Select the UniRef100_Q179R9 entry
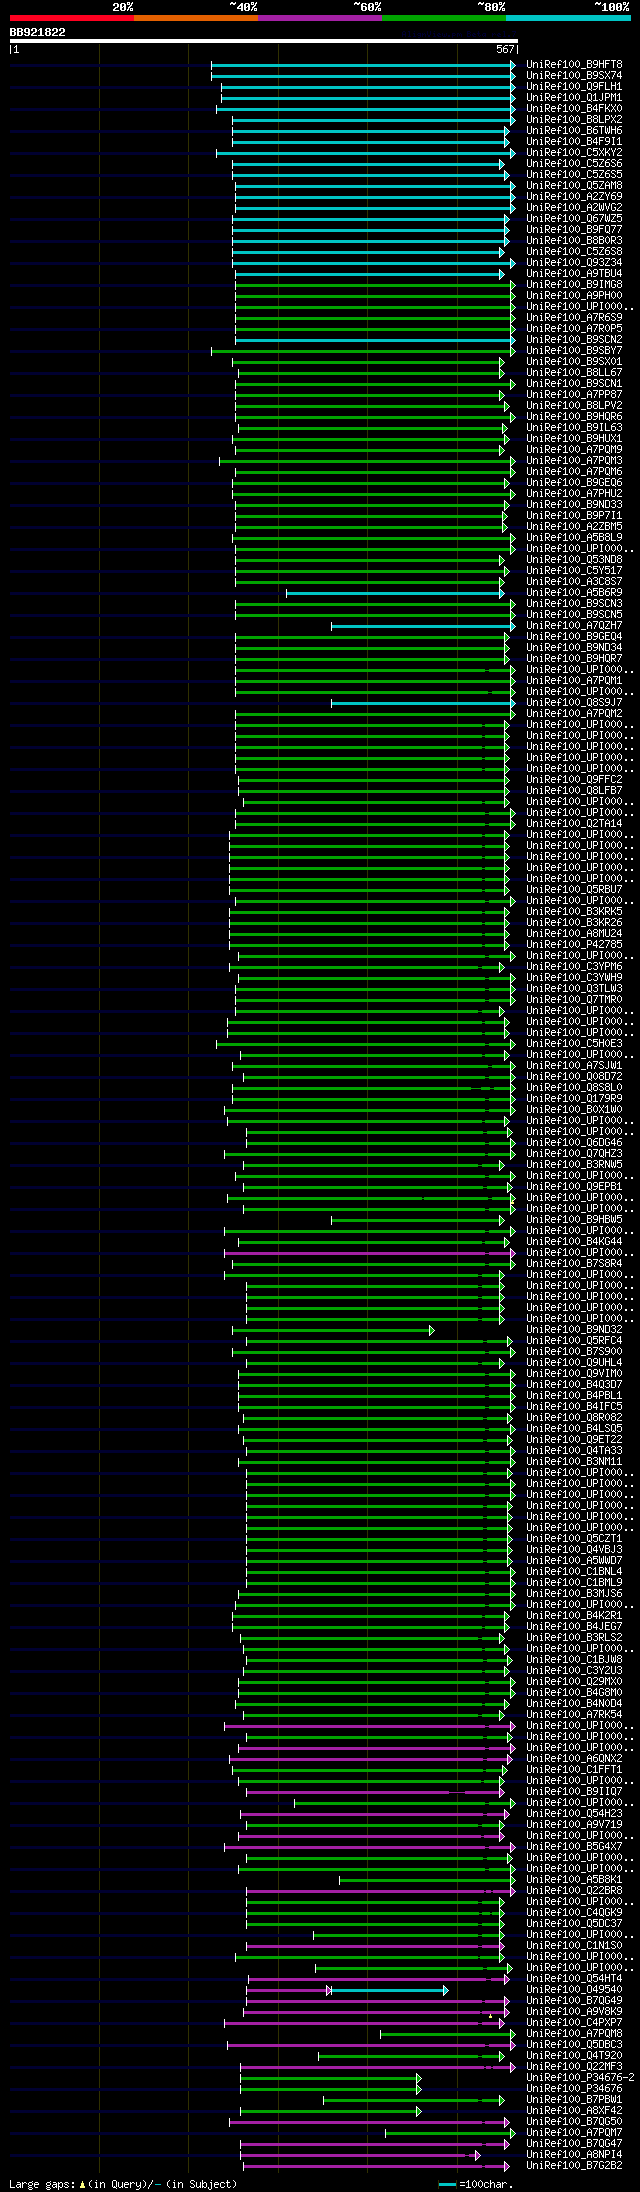This screenshot has width=640, height=2192. click(574, 1098)
